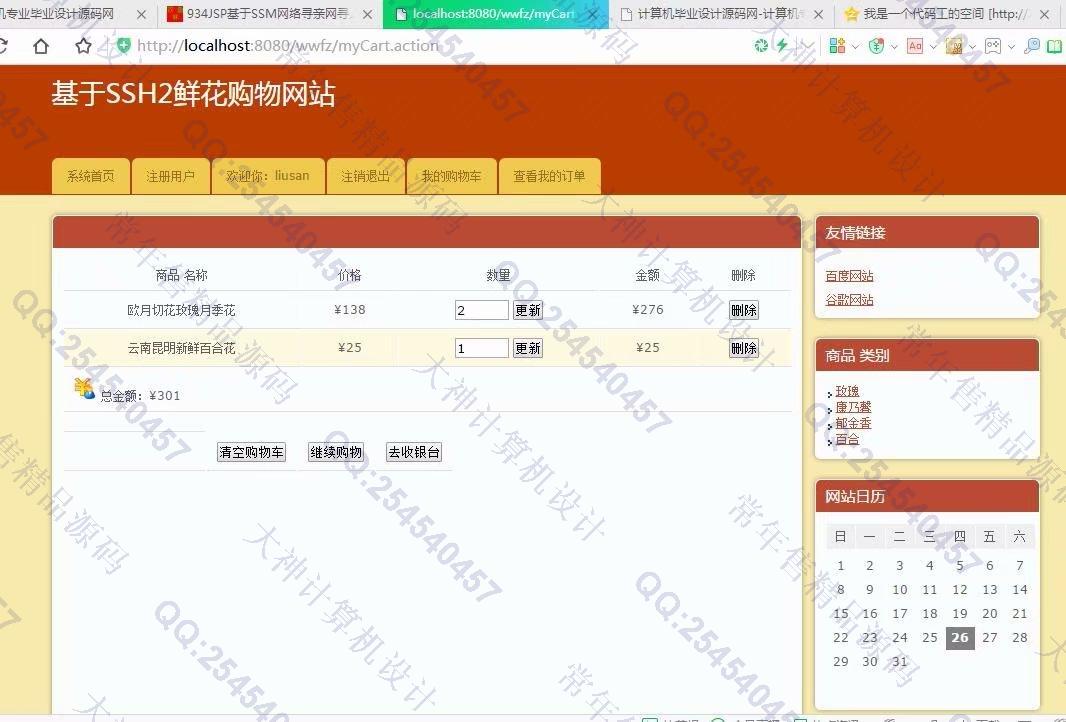Click the red Aa translate icon

915,46
